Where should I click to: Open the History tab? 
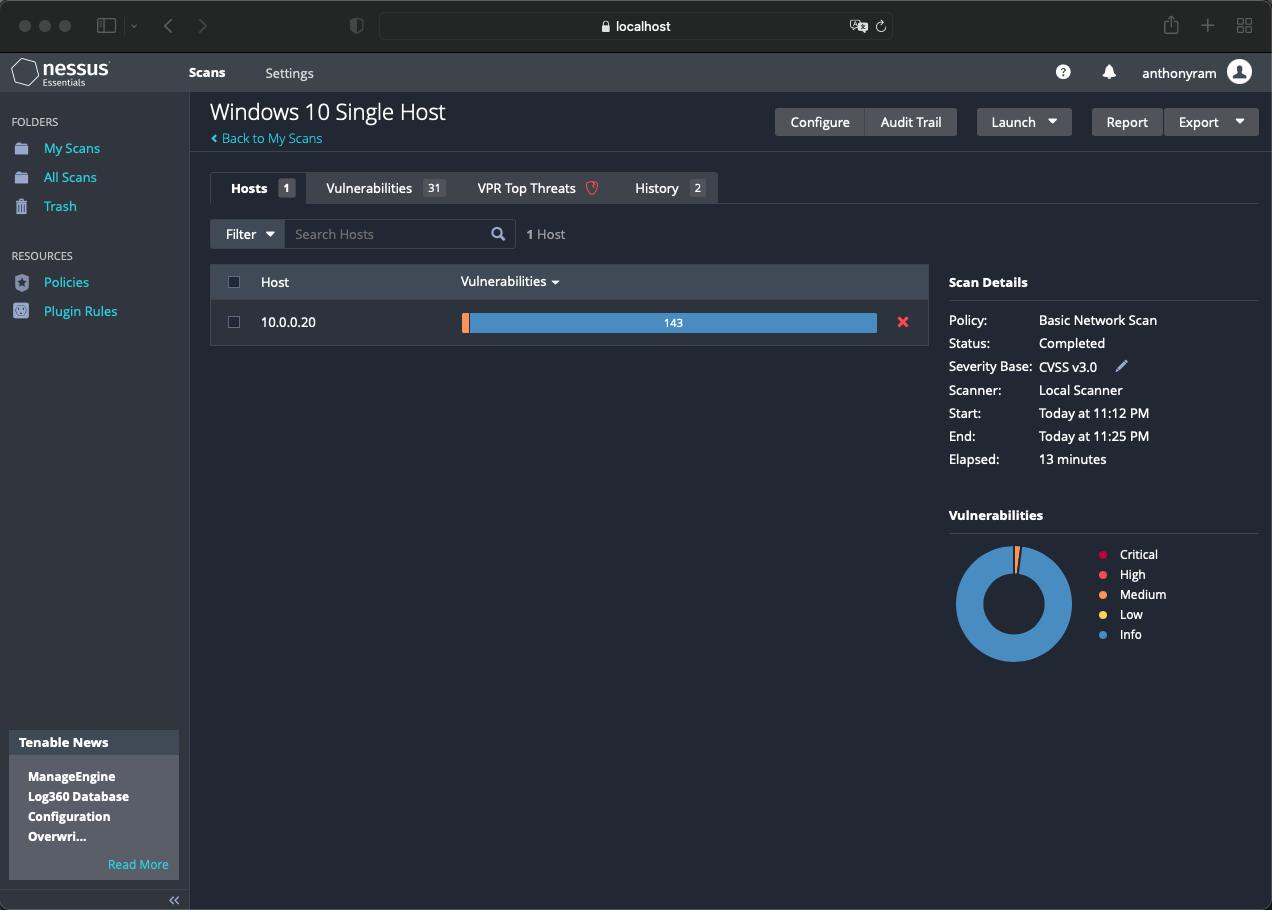coord(668,188)
